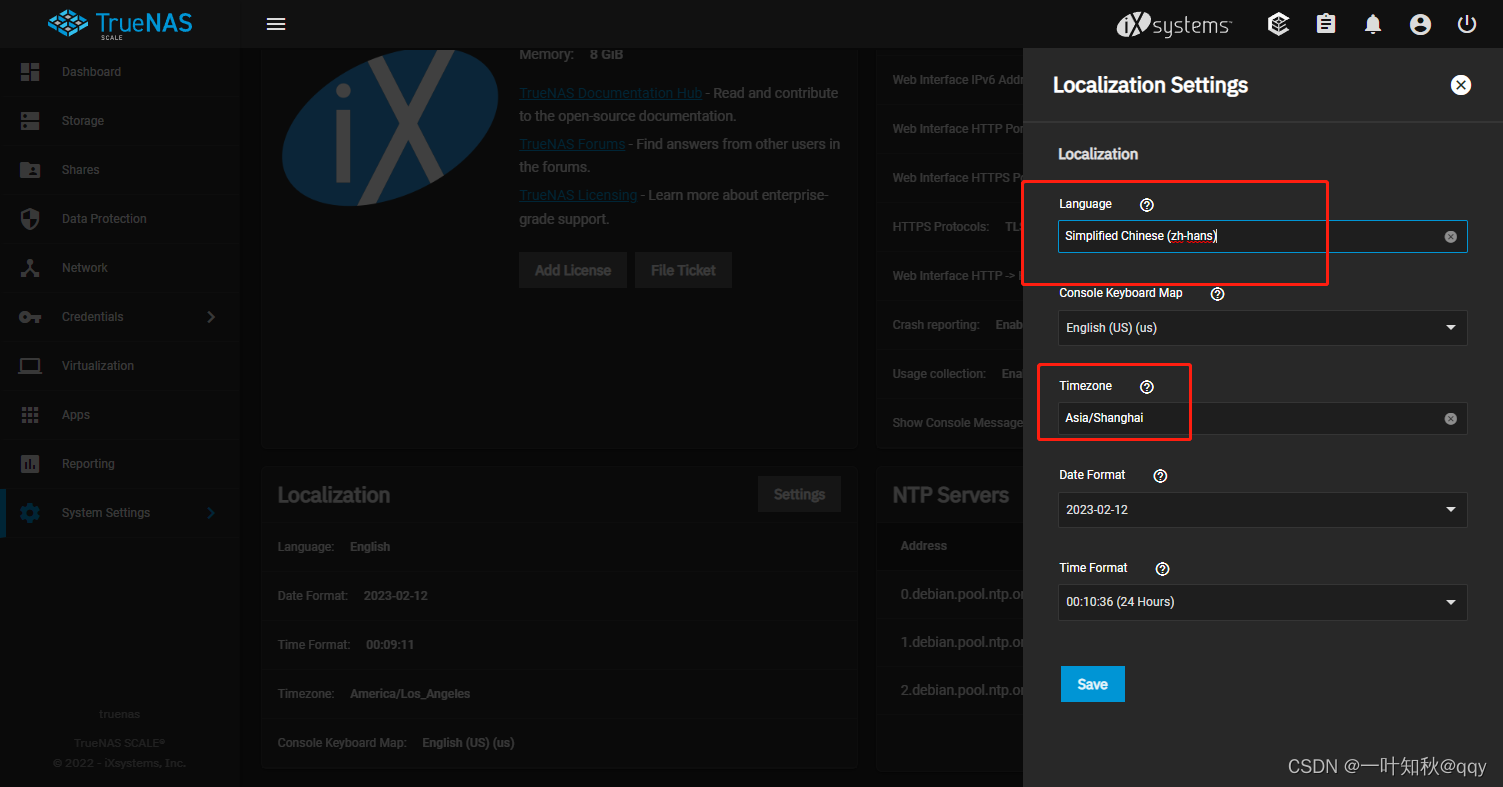Click the Apps grid icon
Screen dimensions: 1503x787
[x=30, y=415]
